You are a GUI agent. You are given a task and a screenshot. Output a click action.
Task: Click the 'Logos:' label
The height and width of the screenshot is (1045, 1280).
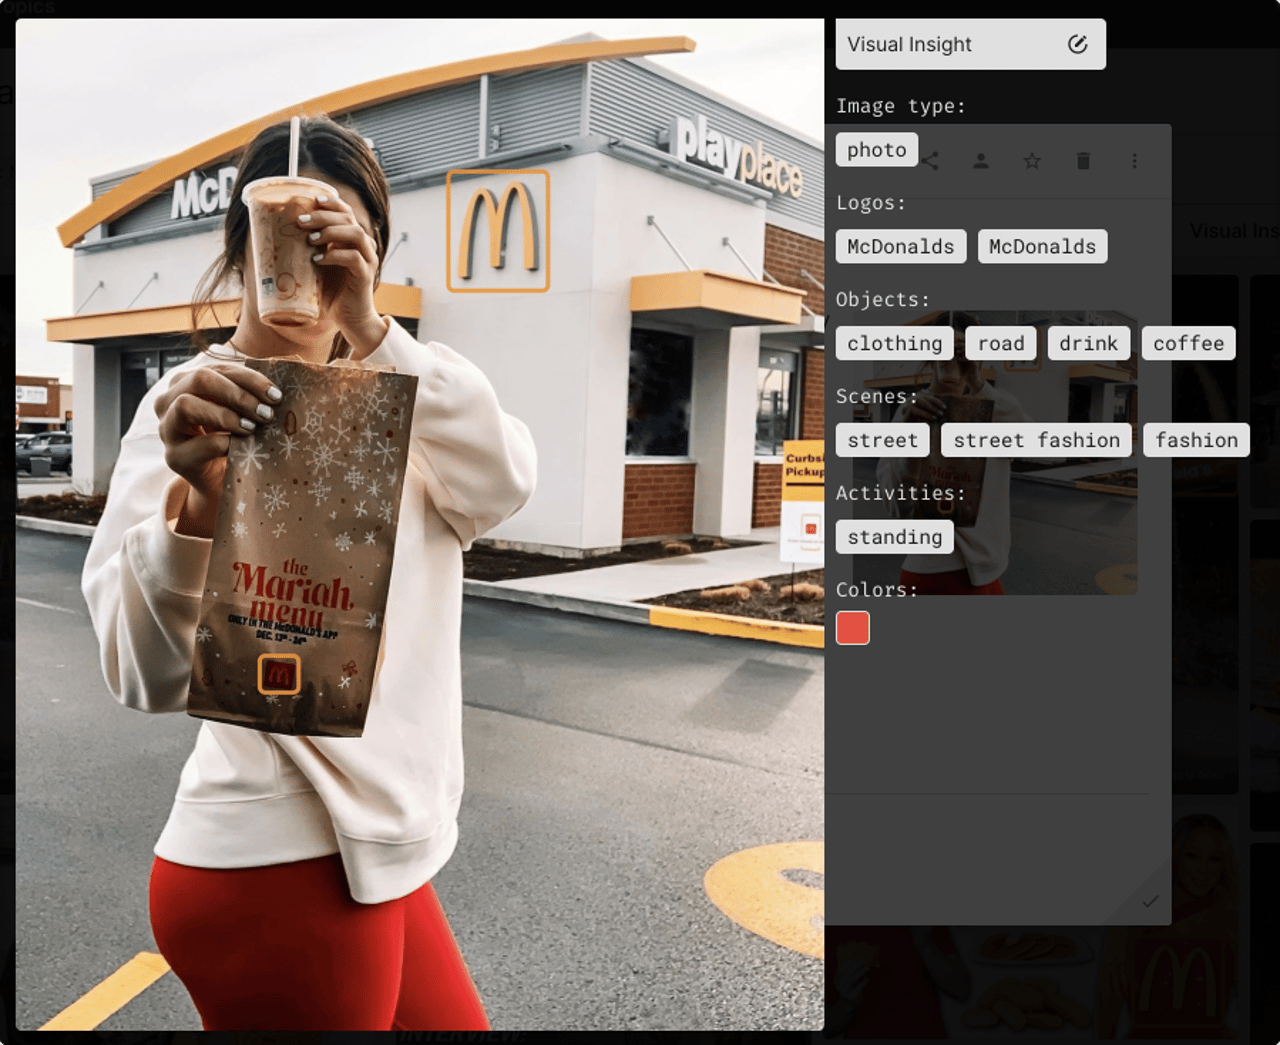(x=871, y=203)
